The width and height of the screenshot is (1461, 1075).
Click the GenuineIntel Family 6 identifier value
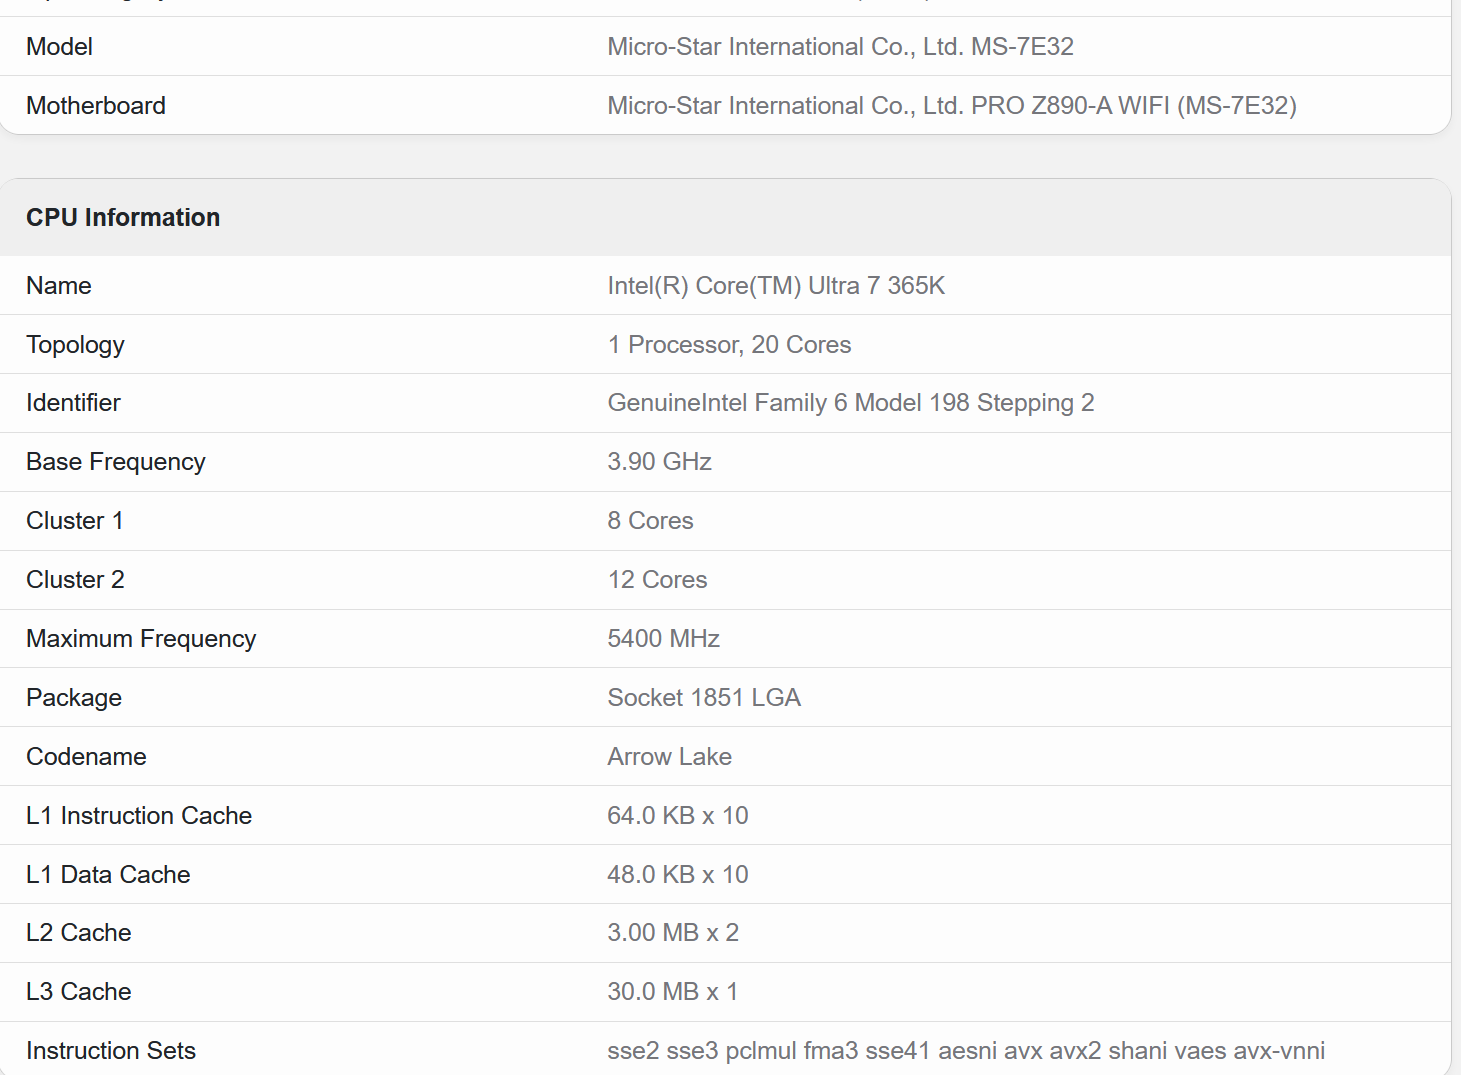850,403
